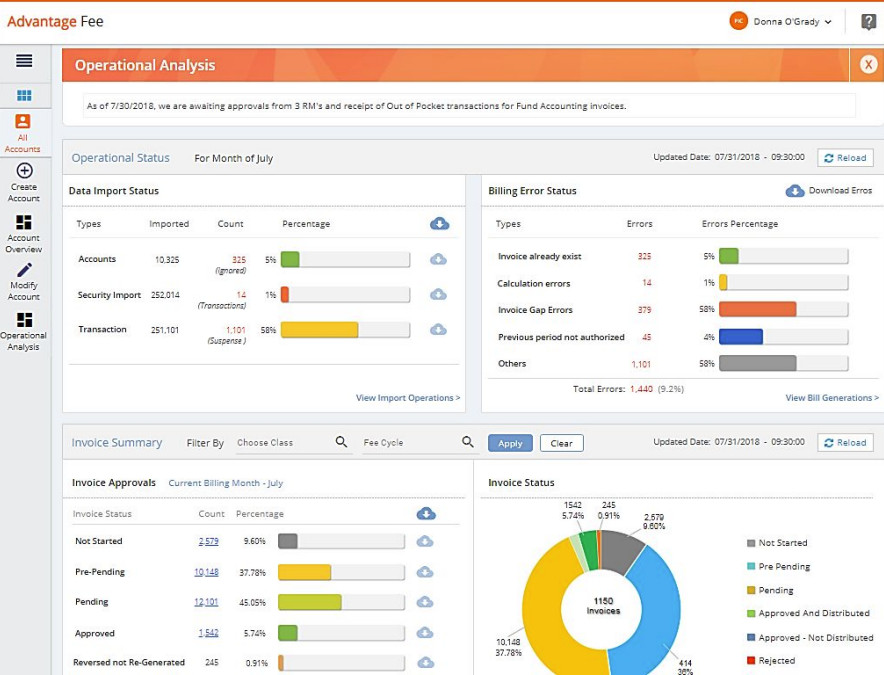
Task: Click the Pending legend color swatch
Action: point(751,591)
